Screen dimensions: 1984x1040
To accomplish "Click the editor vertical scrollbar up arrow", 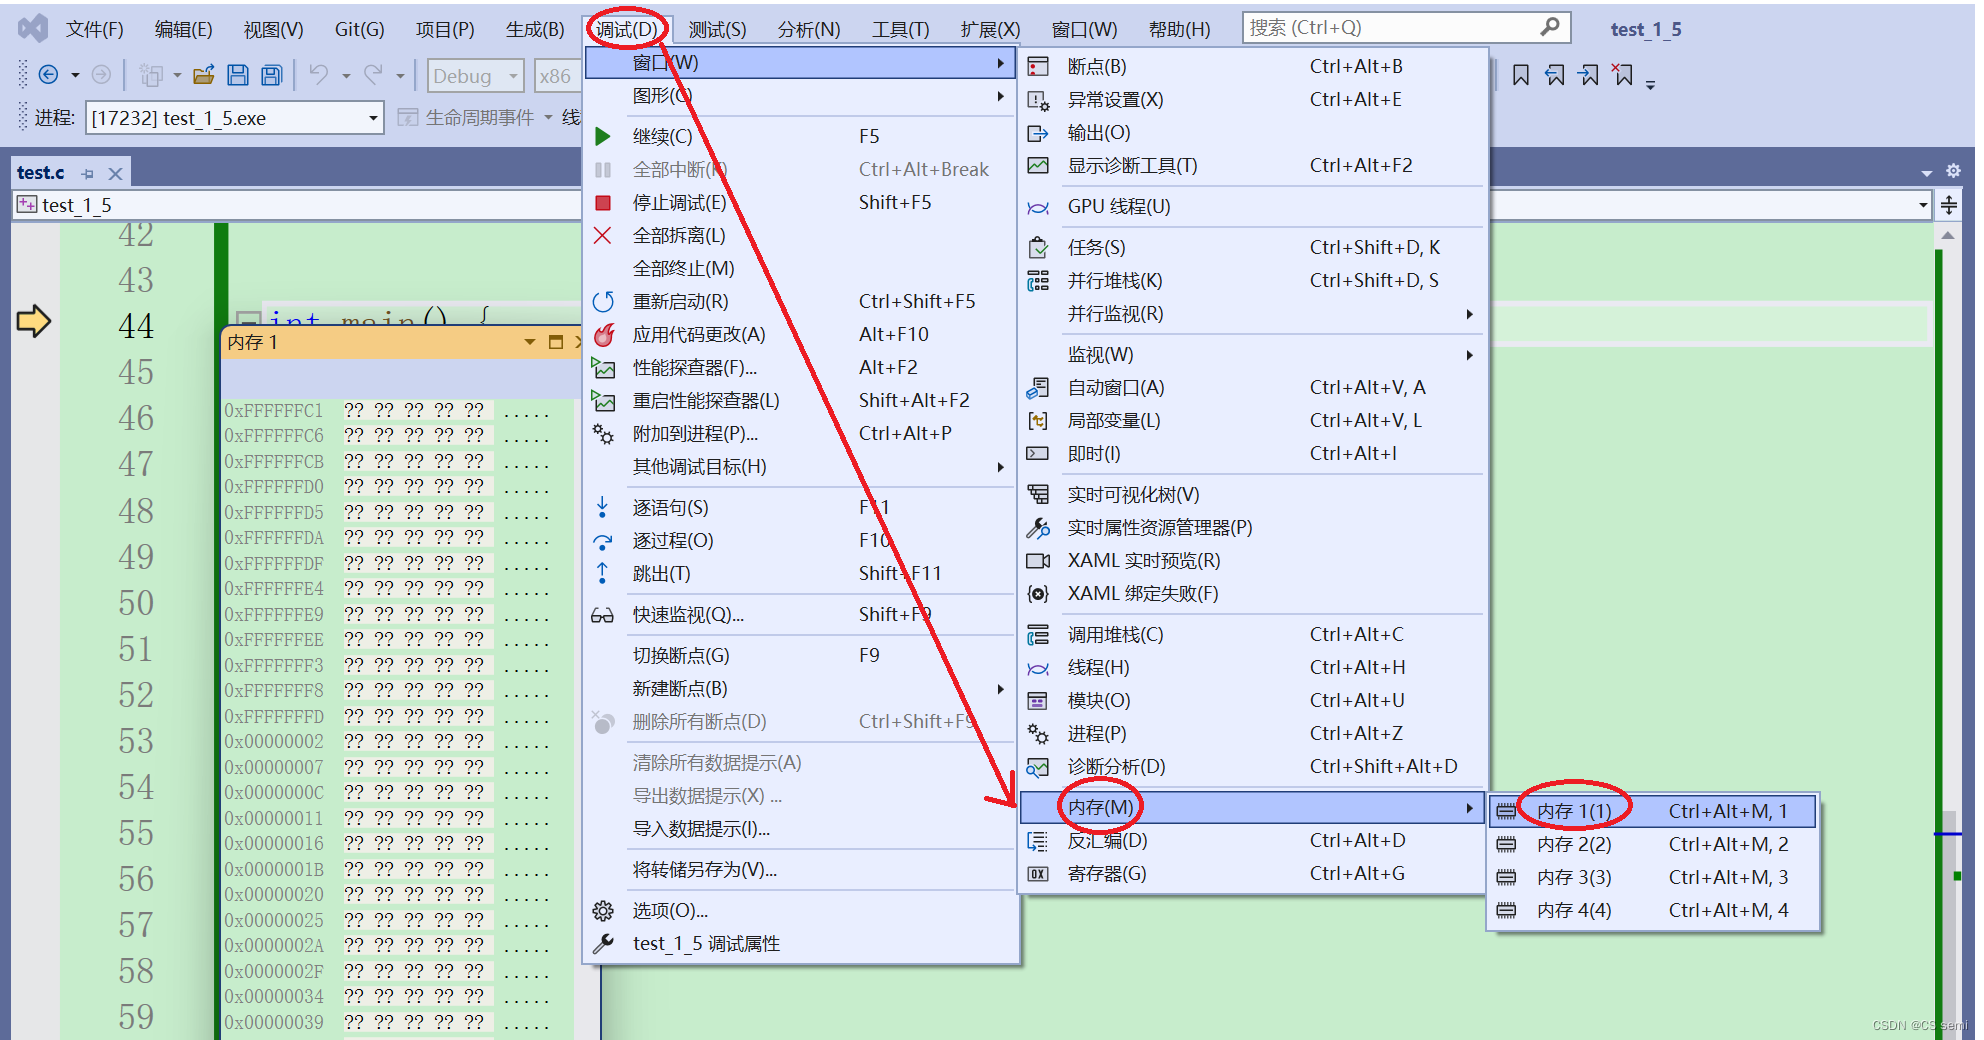I will pos(1947,235).
